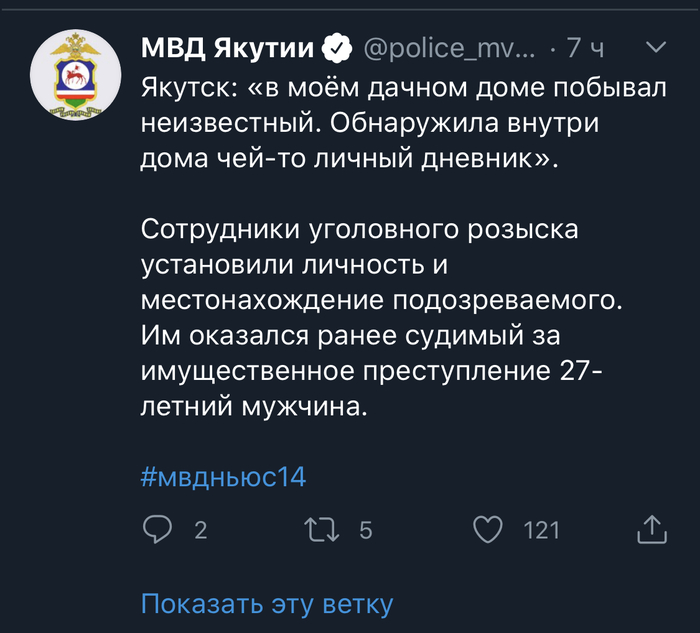The width and height of the screenshot is (700, 633).
Task: Tap the share upload icon
Action: click(x=652, y=529)
